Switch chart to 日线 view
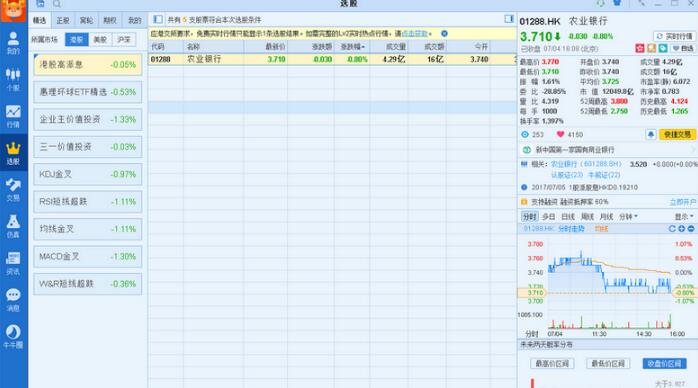 [568, 217]
